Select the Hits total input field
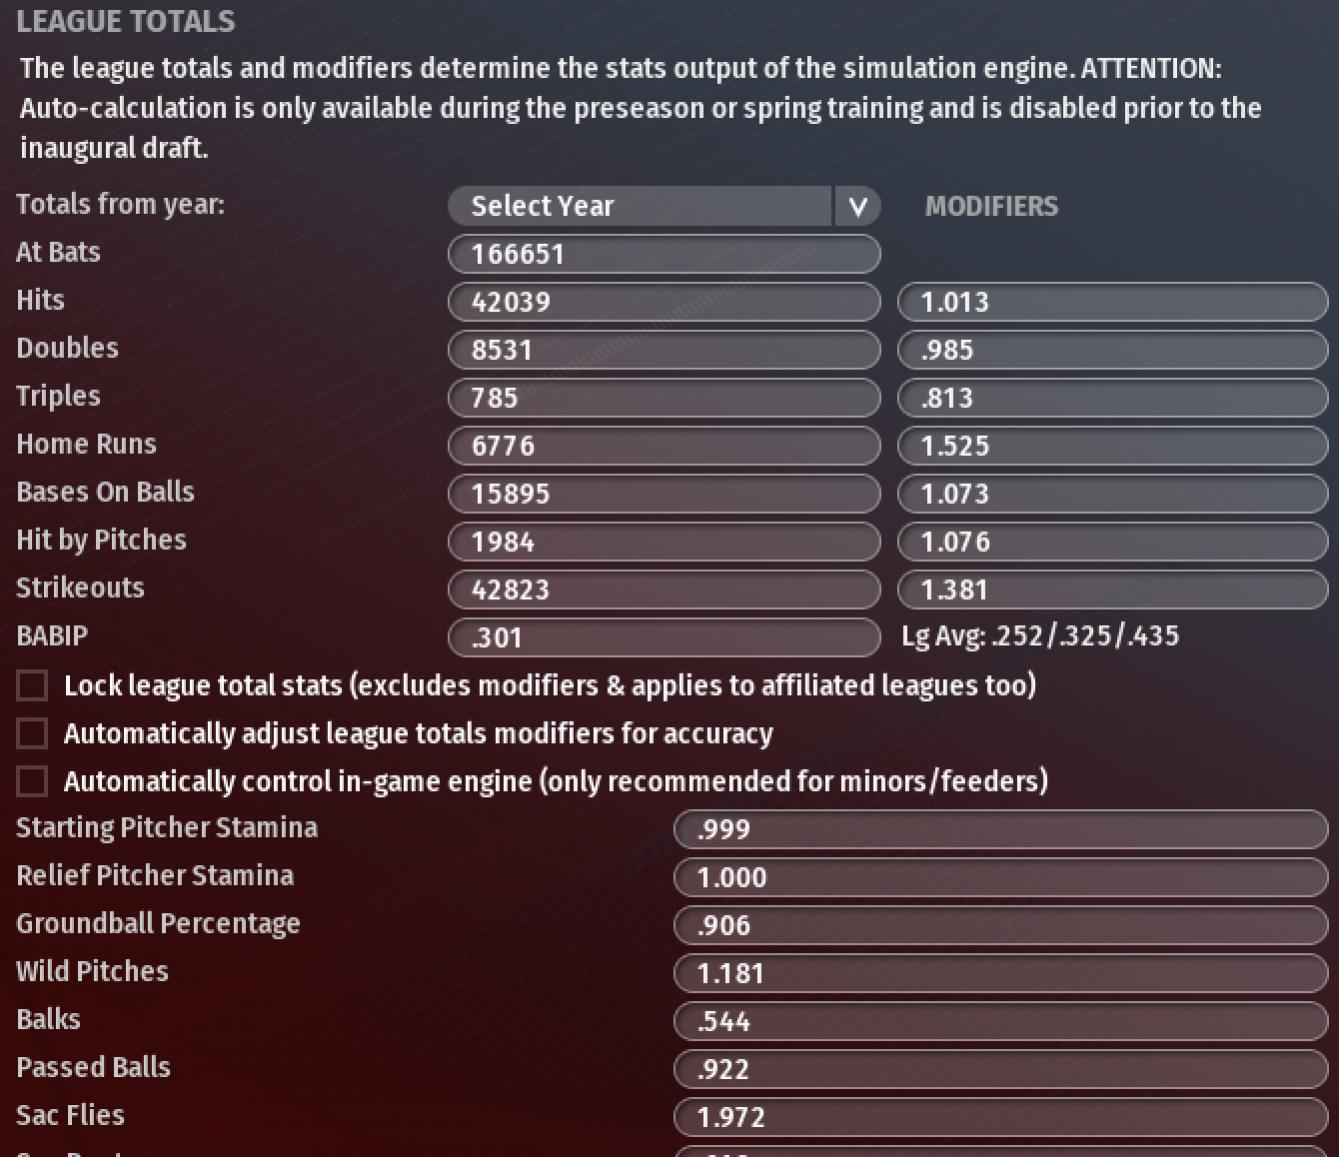The height and width of the screenshot is (1157, 1339). pyautogui.click(x=664, y=302)
